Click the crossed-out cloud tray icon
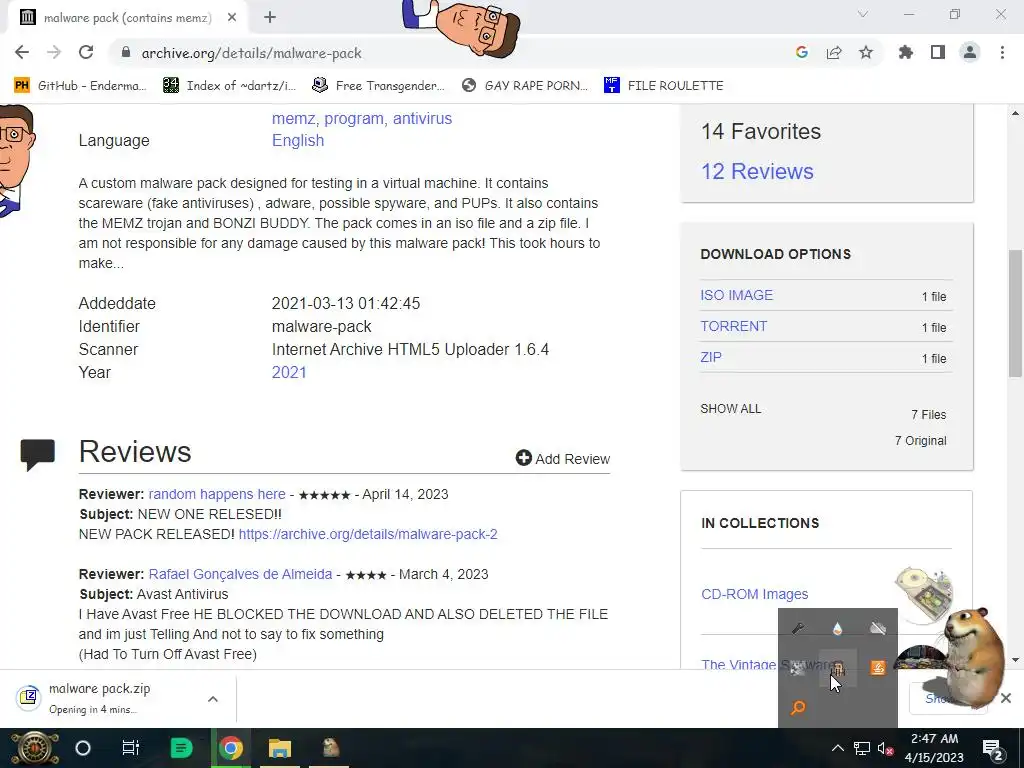This screenshot has width=1024, height=768. point(878,628)
